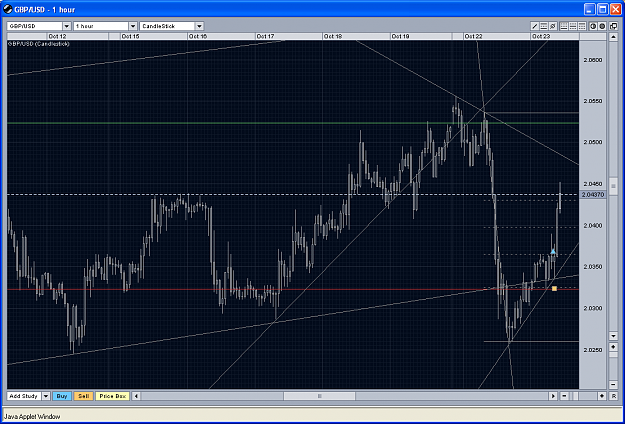Click the current price label 2.04370
625x424 pixels.
[x=593, y=194]
